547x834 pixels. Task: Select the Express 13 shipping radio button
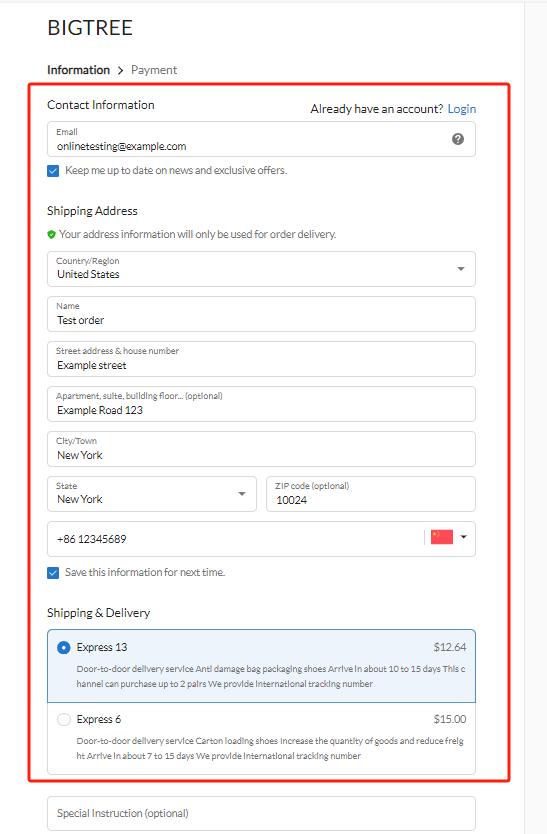coord(64,647)
